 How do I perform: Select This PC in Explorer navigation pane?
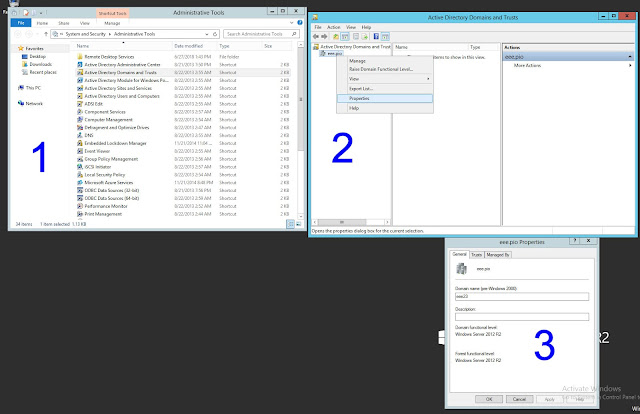coord(29,88)
